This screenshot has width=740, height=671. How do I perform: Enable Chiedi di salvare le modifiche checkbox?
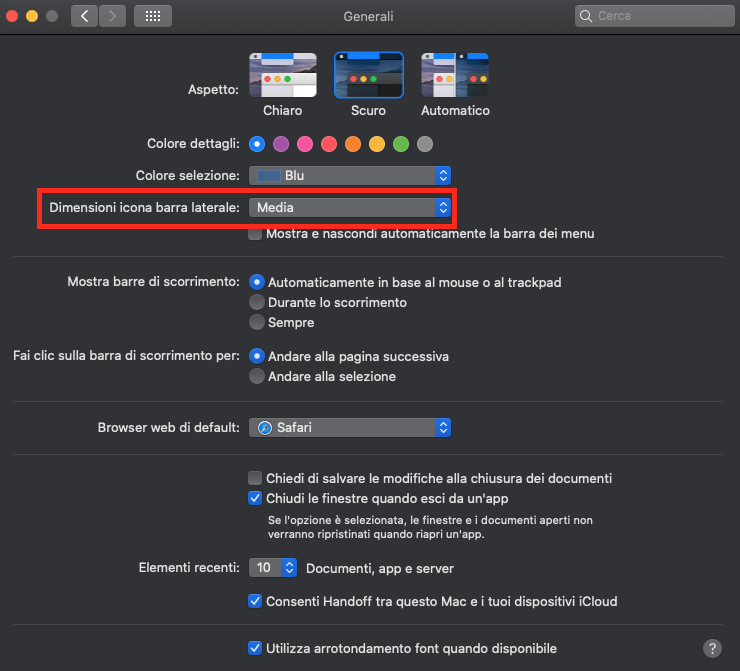pos(255,478)
